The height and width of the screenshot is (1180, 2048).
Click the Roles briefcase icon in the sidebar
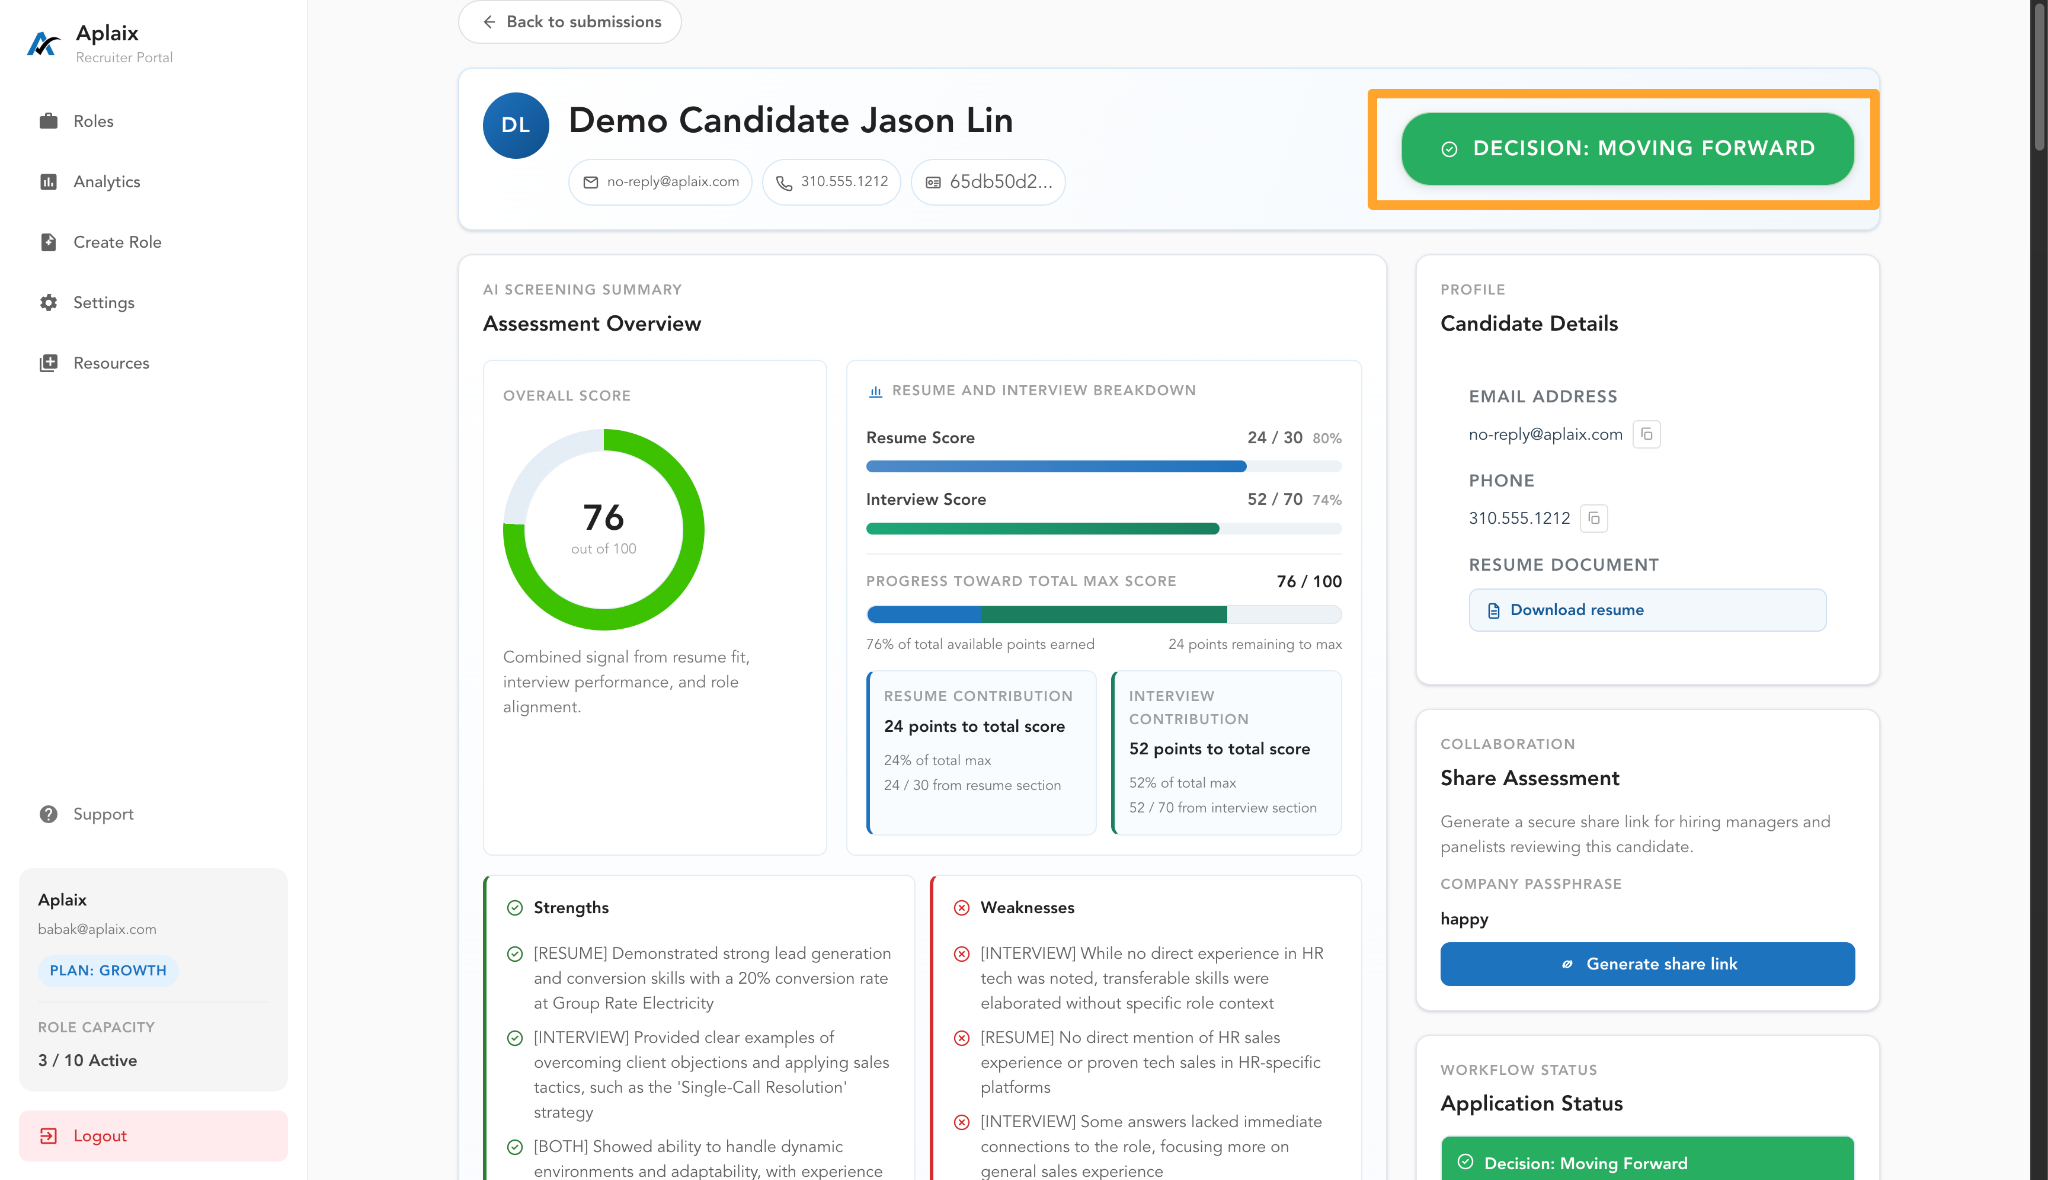[x=48, y=121]
